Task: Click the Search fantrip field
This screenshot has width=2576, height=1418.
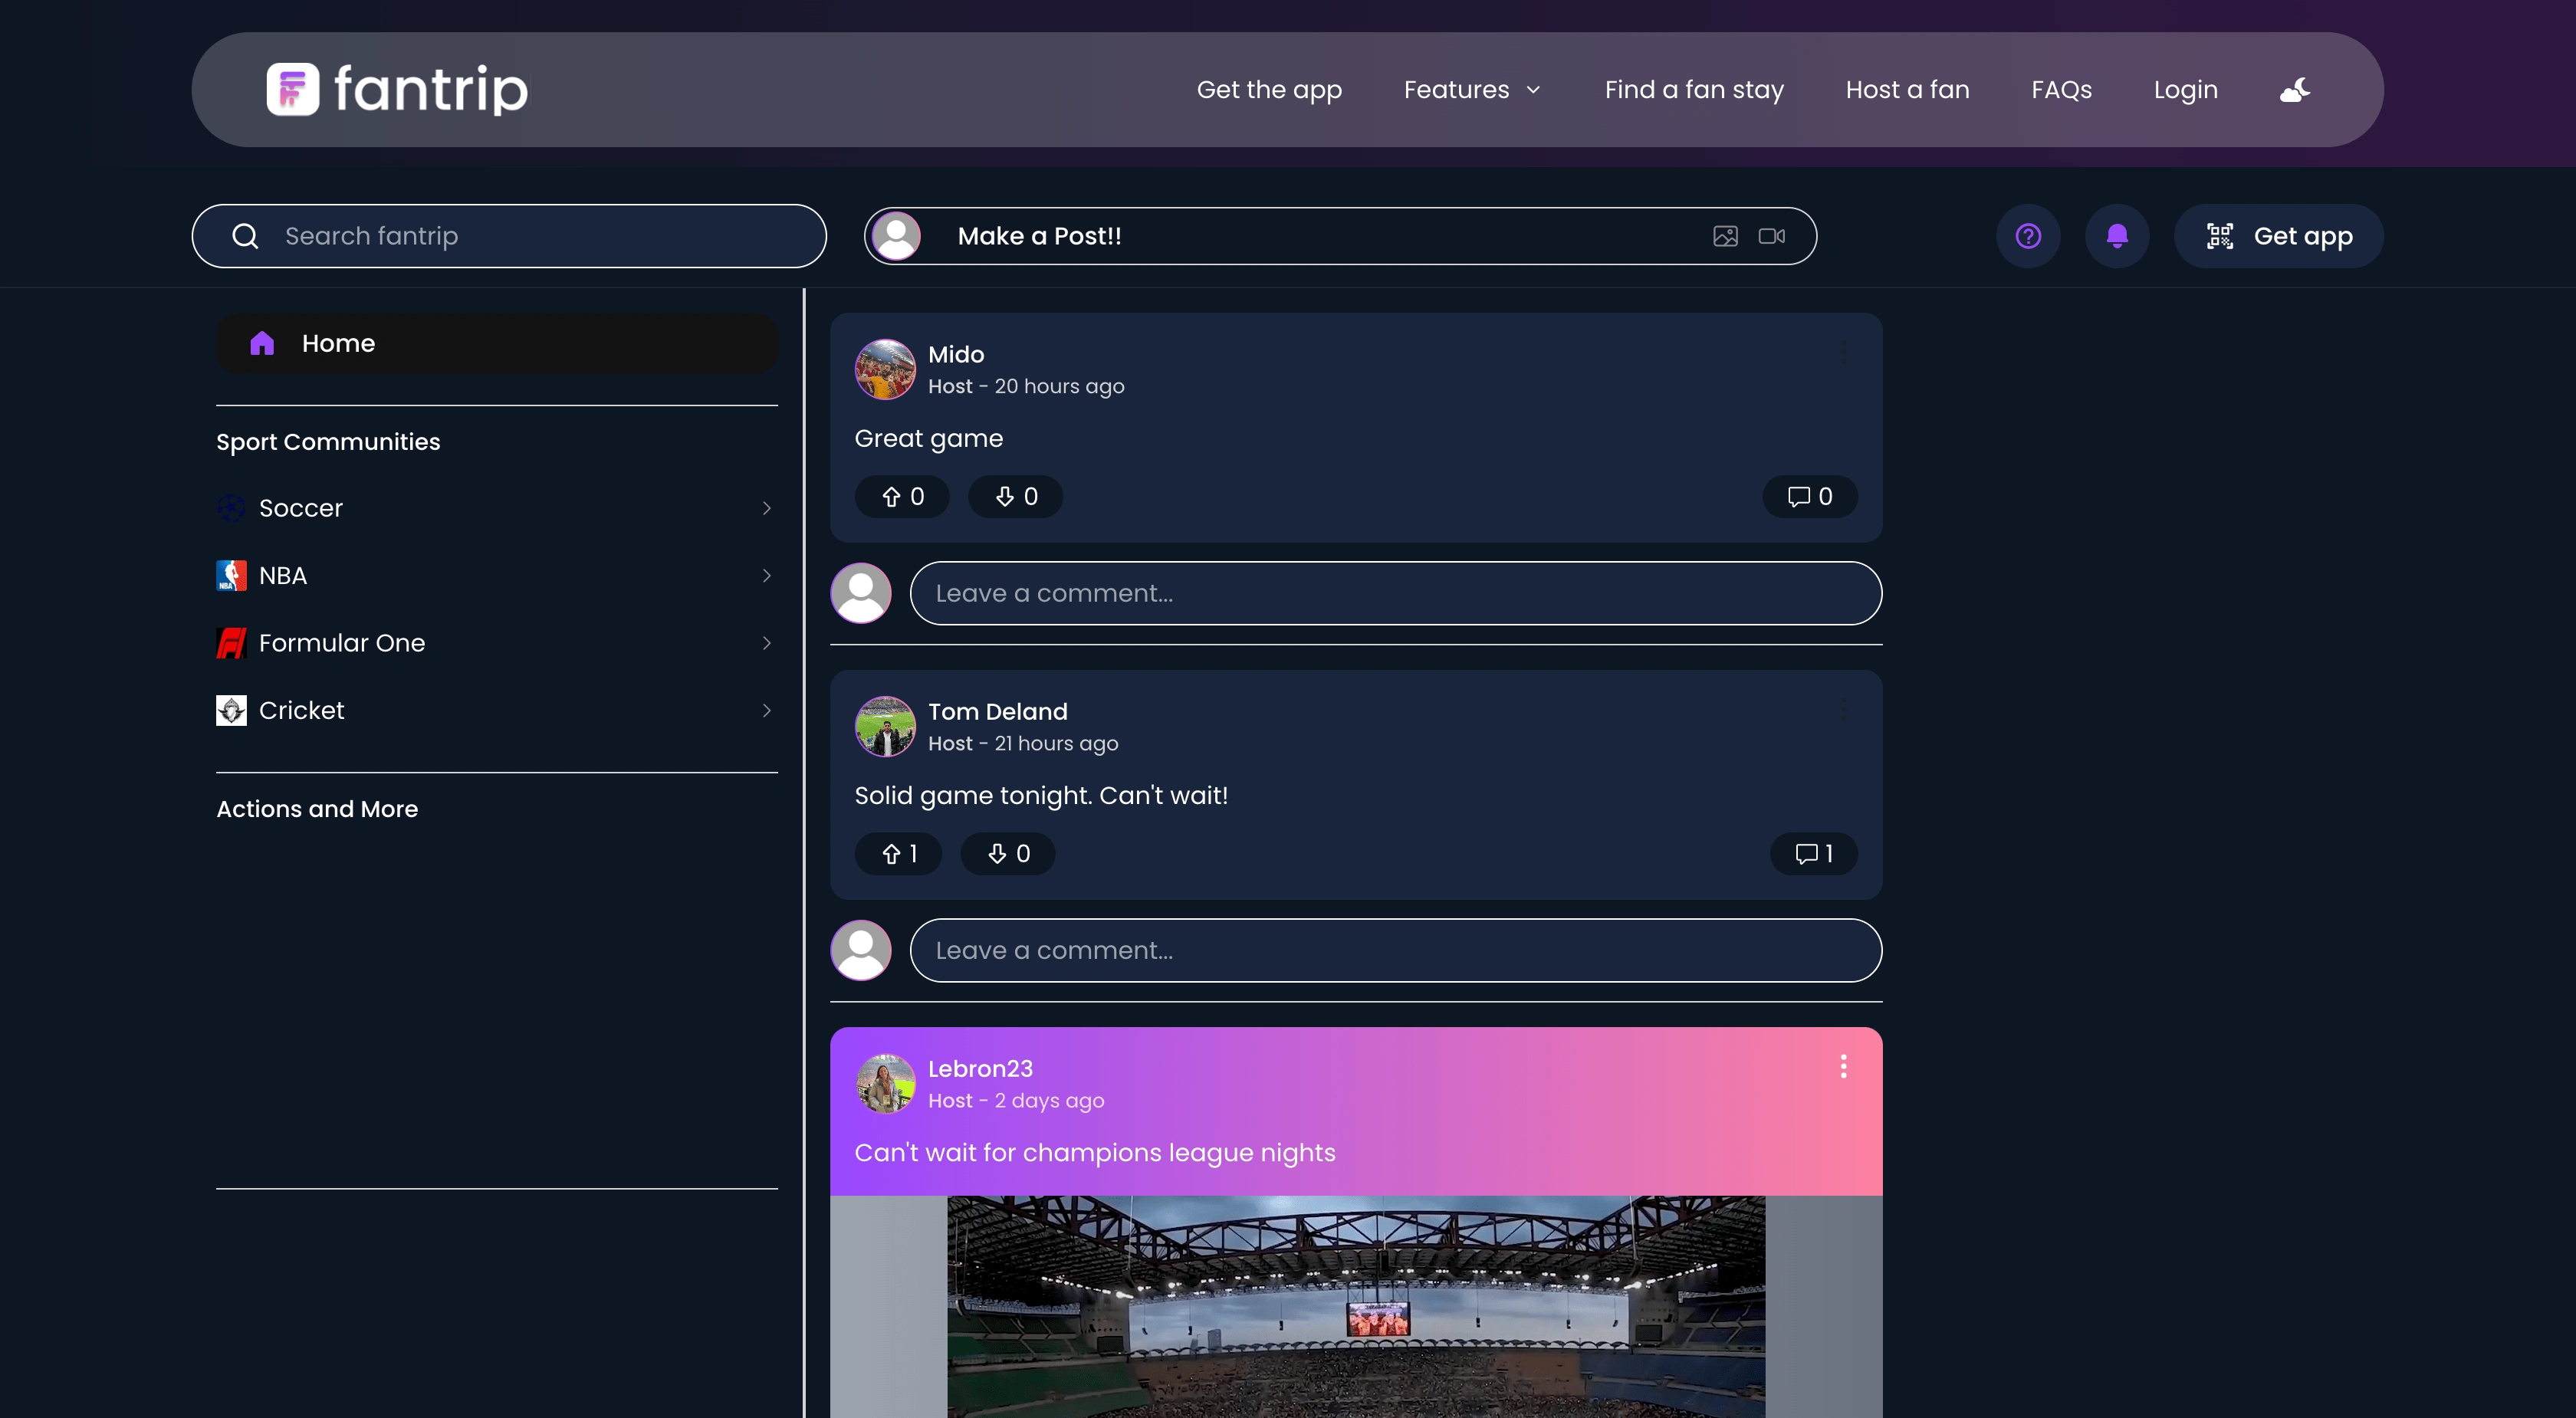Action: (509, 236)
